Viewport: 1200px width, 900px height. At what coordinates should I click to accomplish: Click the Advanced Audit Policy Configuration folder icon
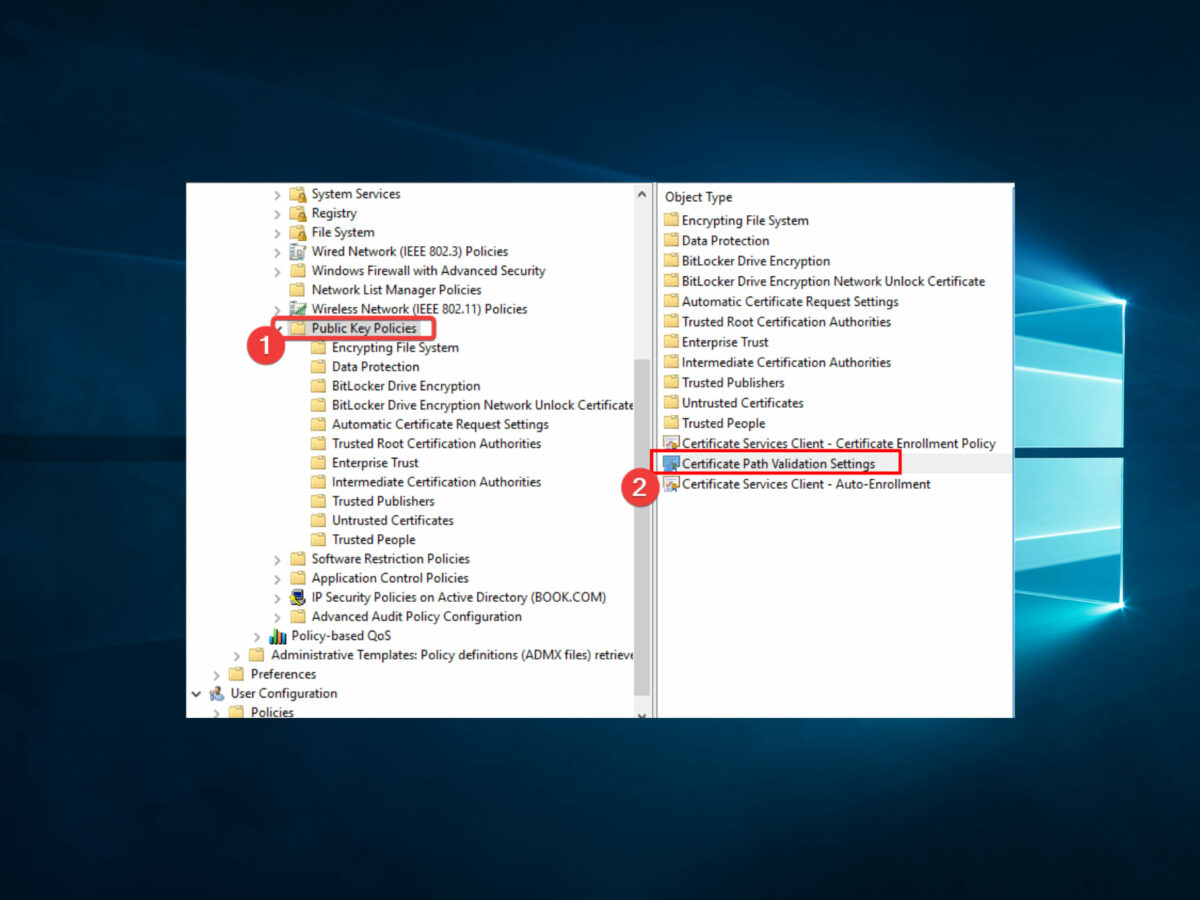point(297,617)
